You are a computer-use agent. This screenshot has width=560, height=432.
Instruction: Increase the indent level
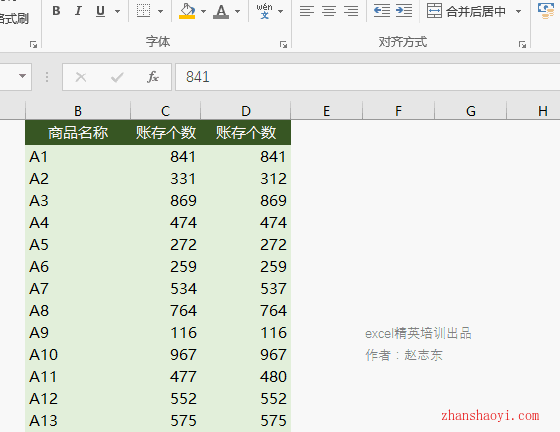(x=404, y=11)
